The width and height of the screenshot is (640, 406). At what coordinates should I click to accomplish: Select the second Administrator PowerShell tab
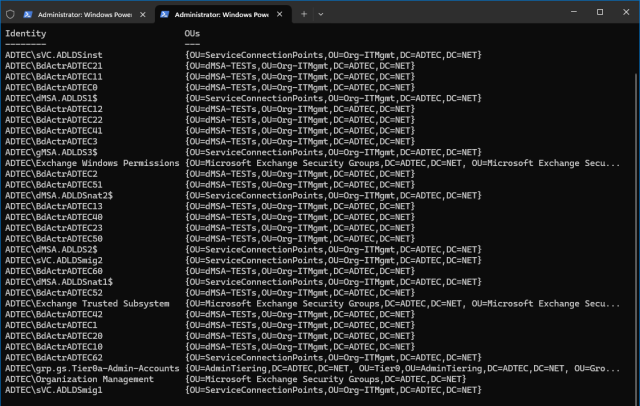tap(221, 14)
